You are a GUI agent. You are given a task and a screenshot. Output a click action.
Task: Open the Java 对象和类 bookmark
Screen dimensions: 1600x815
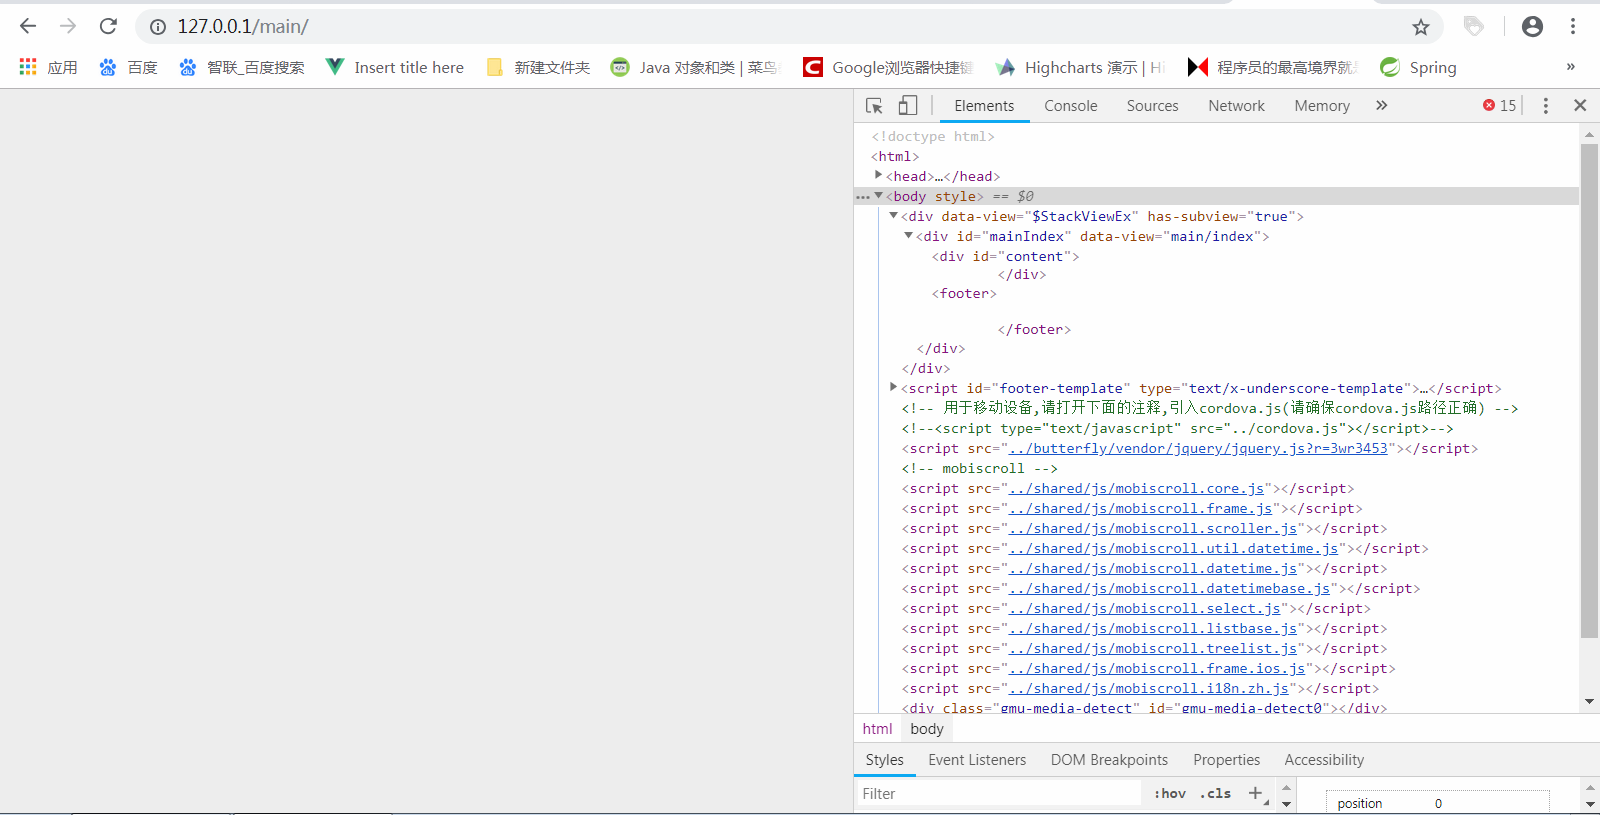[694, 67]
